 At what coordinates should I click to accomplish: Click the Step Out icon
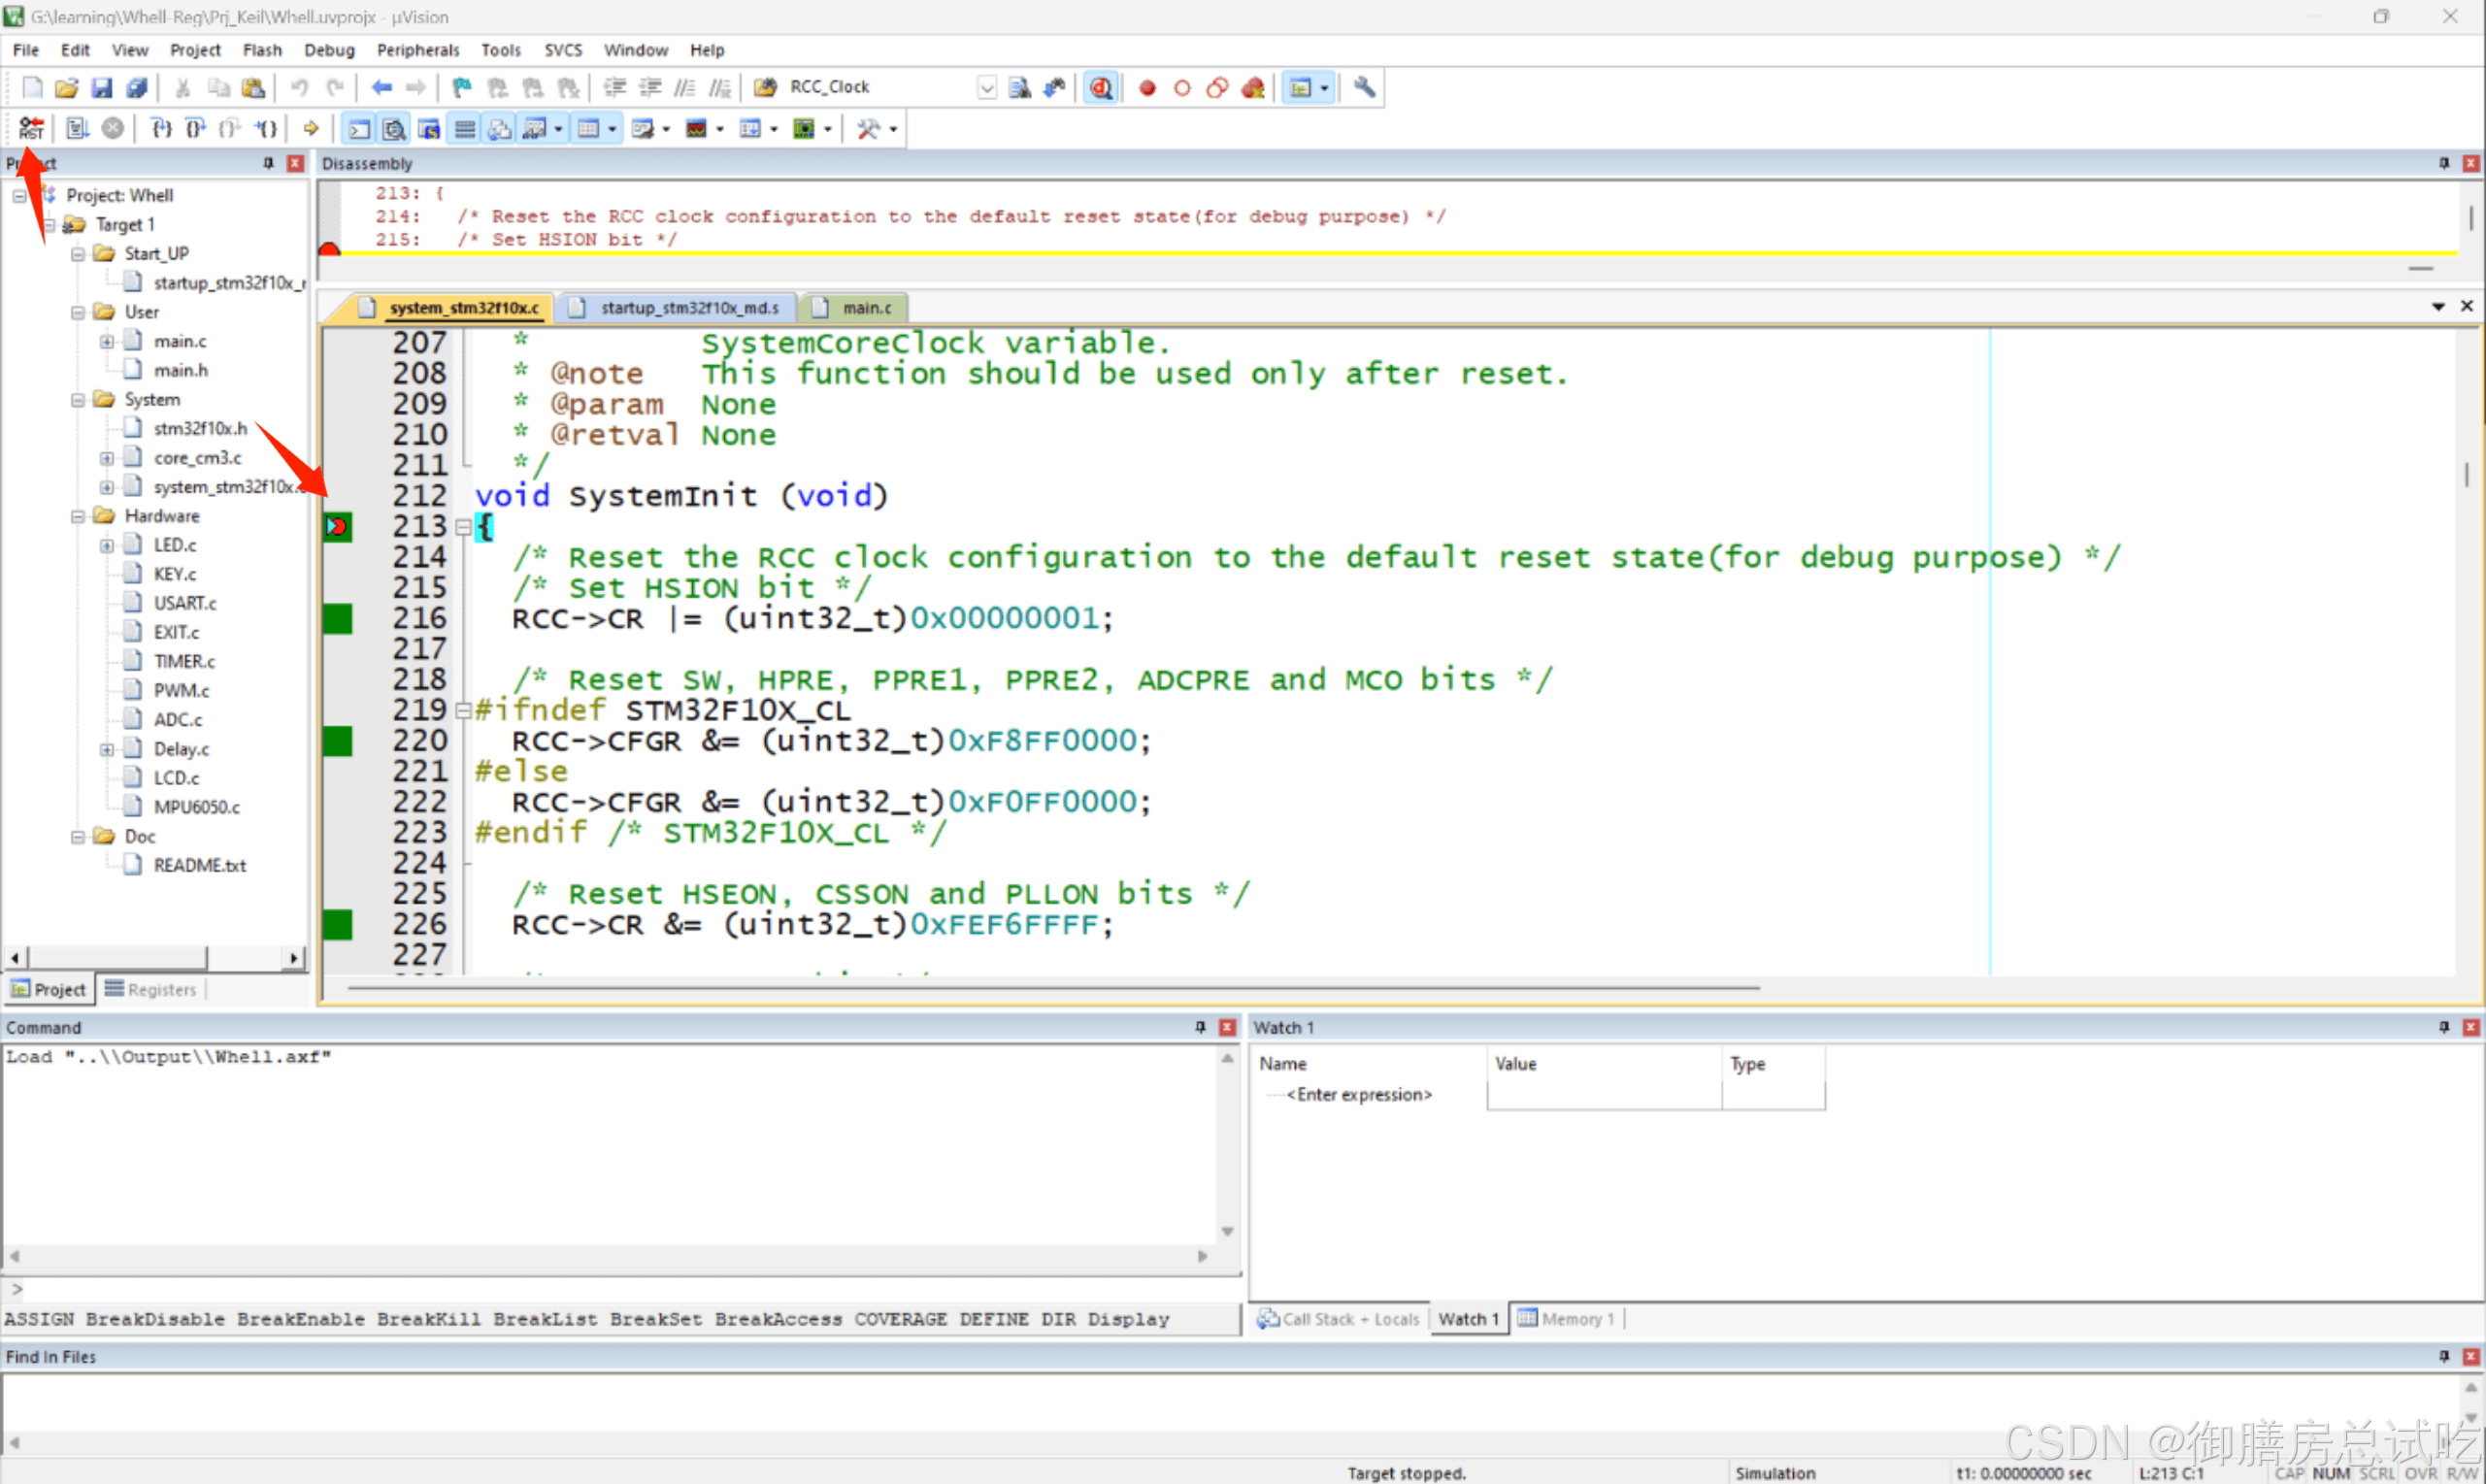click(230, 128)
